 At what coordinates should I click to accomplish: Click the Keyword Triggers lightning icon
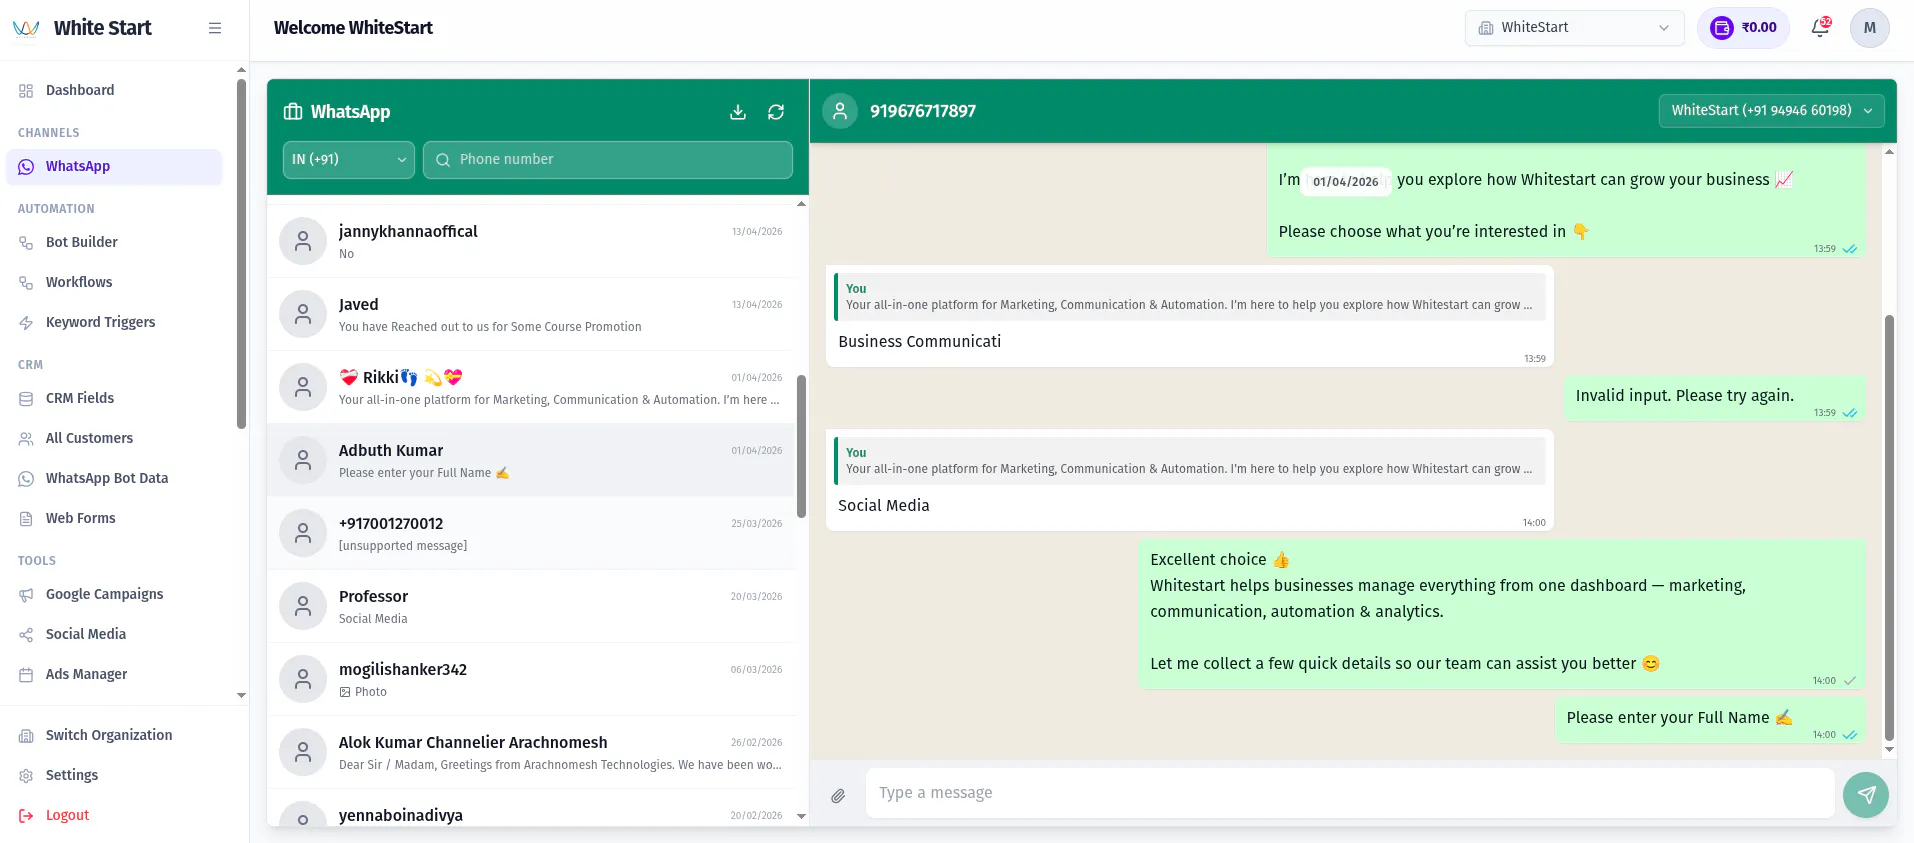(26, 323)
